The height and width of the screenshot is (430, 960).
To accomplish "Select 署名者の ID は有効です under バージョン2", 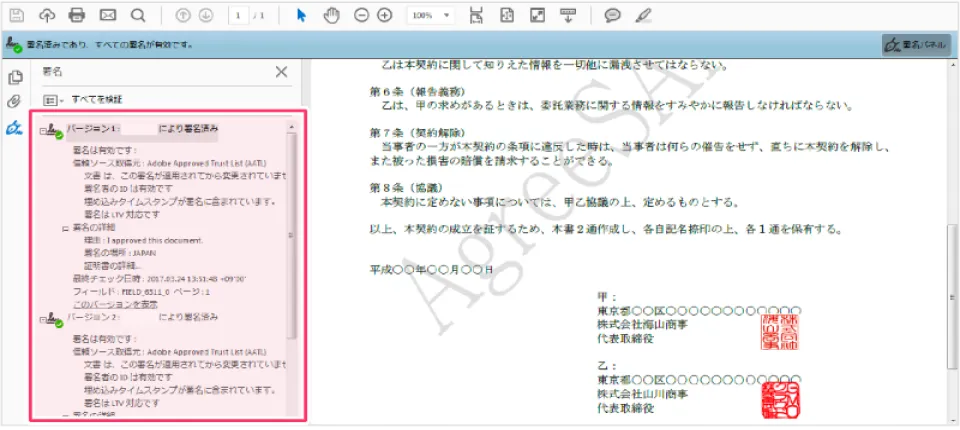I will click(x=128, y=377).
